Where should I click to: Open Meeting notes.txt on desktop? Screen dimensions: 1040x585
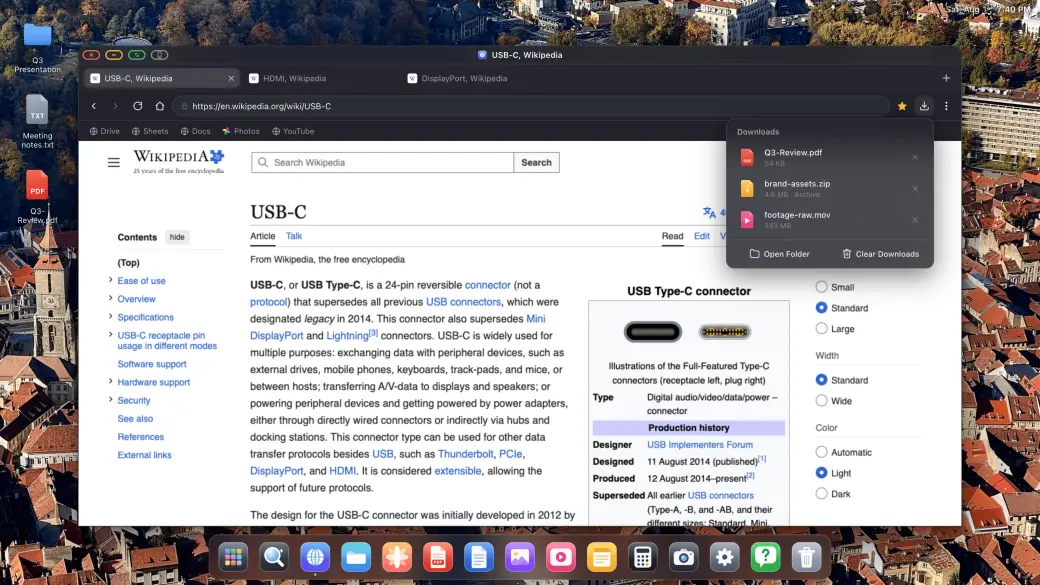pyautogui.click(x=37, y=122)
